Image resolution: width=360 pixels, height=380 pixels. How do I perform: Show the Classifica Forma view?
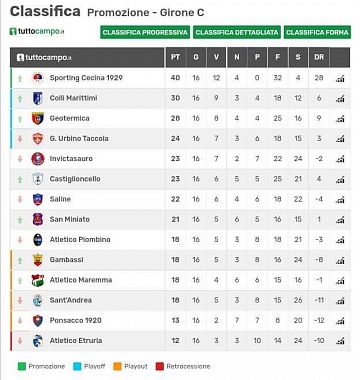[x=317, y=32]
